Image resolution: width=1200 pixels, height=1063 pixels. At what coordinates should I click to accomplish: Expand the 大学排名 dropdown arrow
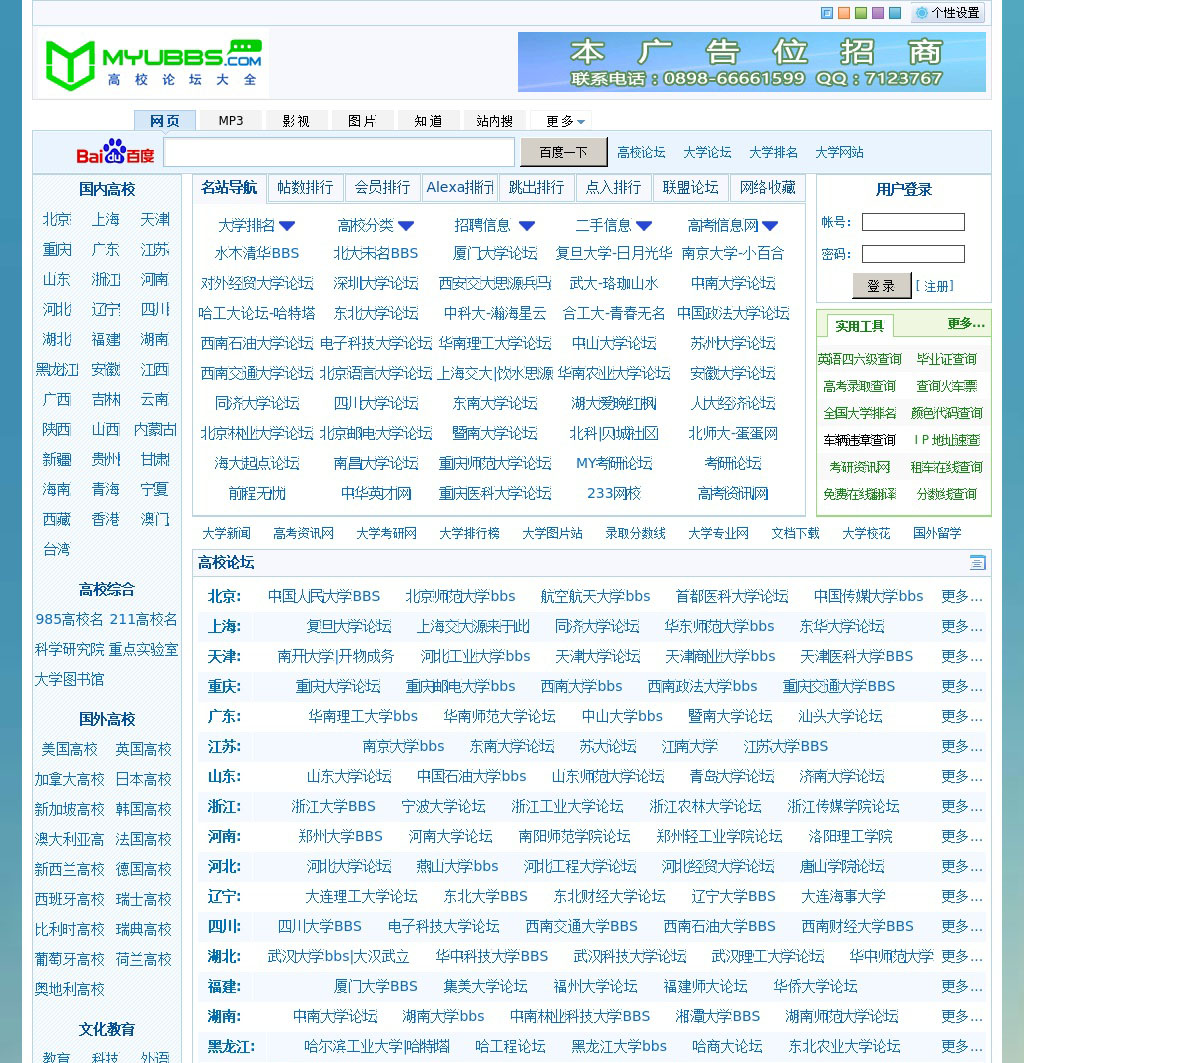click(287, 226)
